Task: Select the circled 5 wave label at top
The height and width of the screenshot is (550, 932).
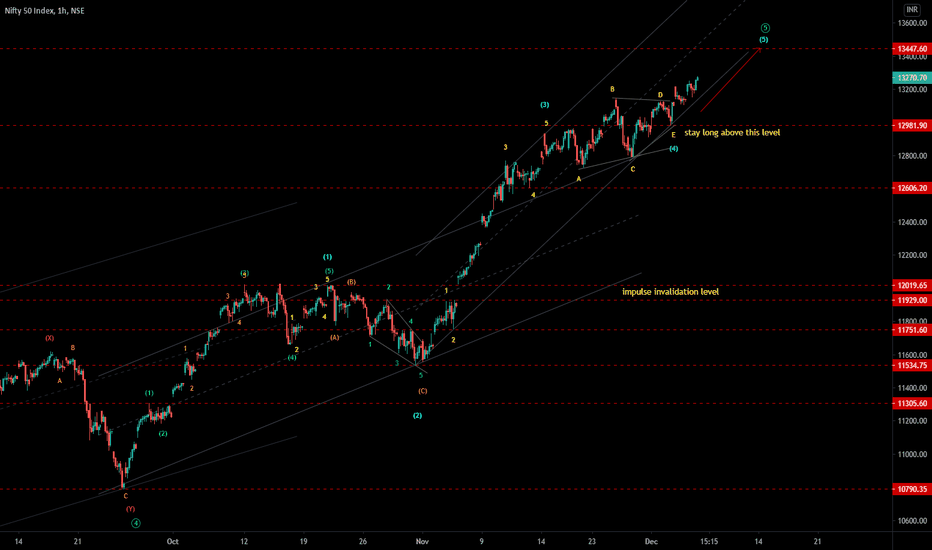Action: click(765, 28)
